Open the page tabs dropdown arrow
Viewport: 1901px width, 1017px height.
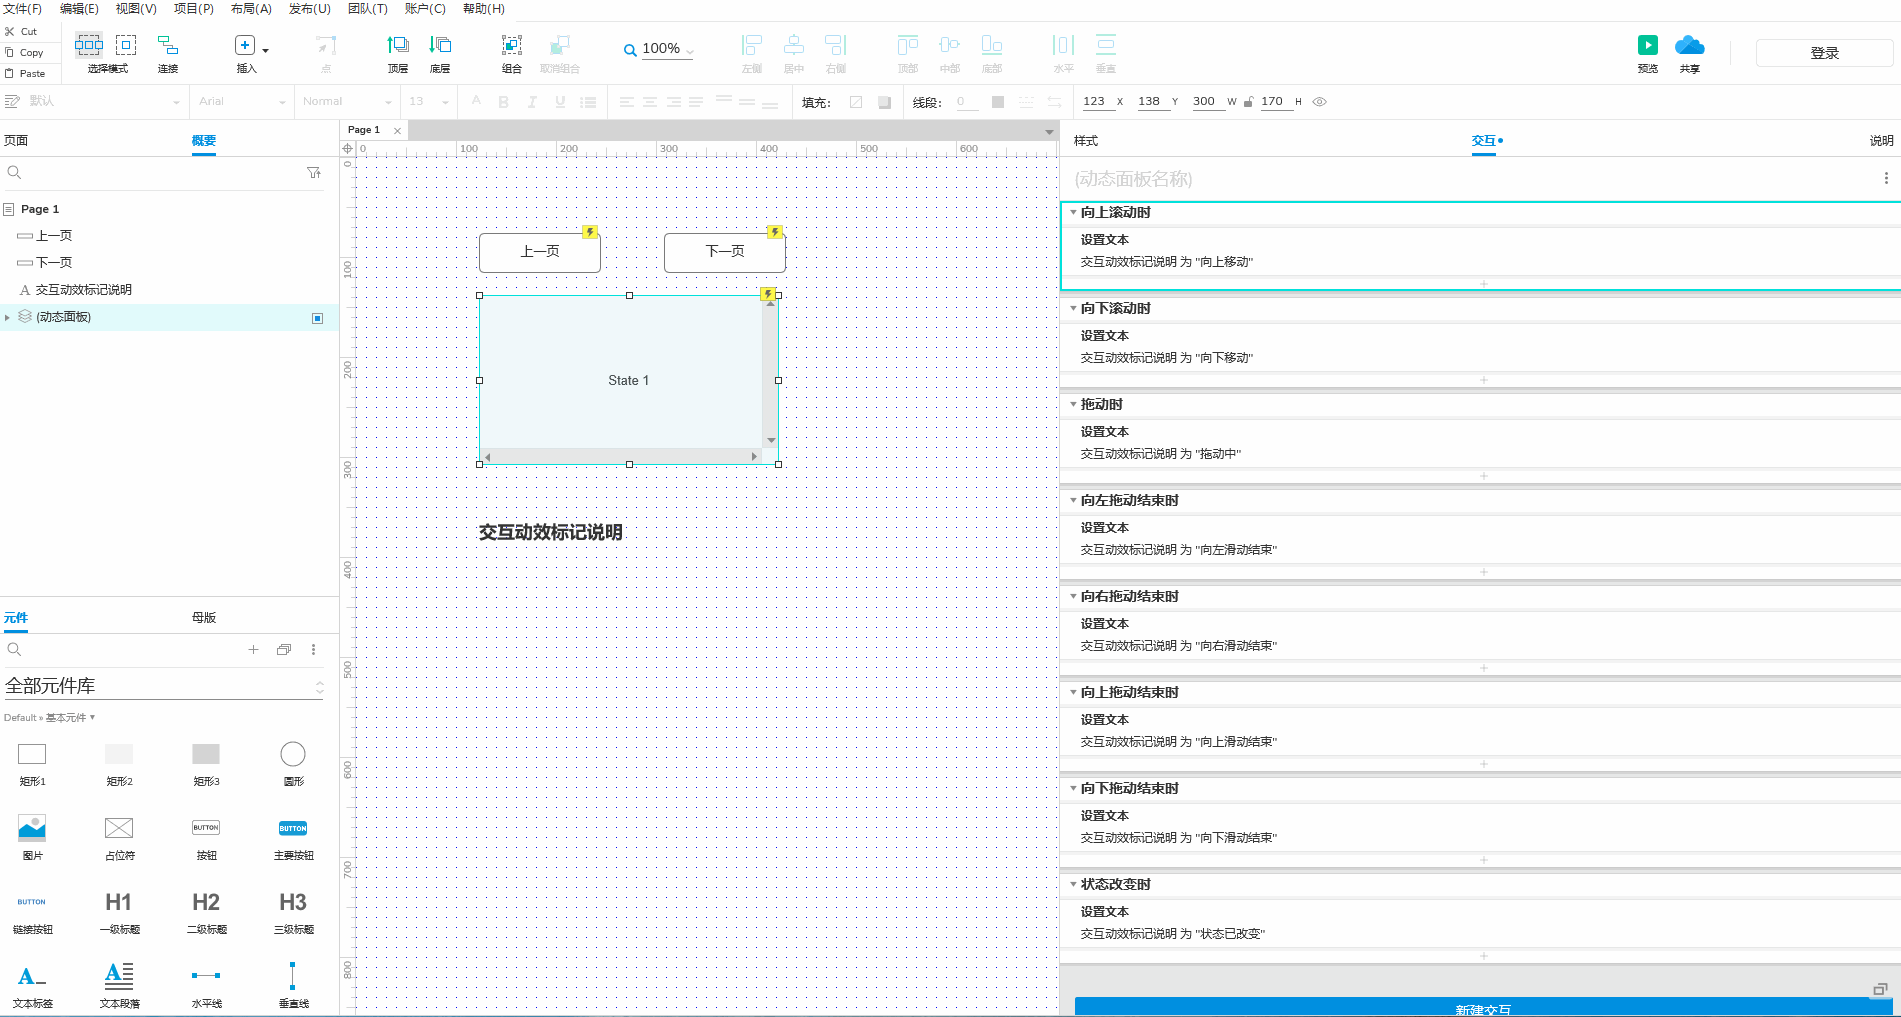(1049, 131)
